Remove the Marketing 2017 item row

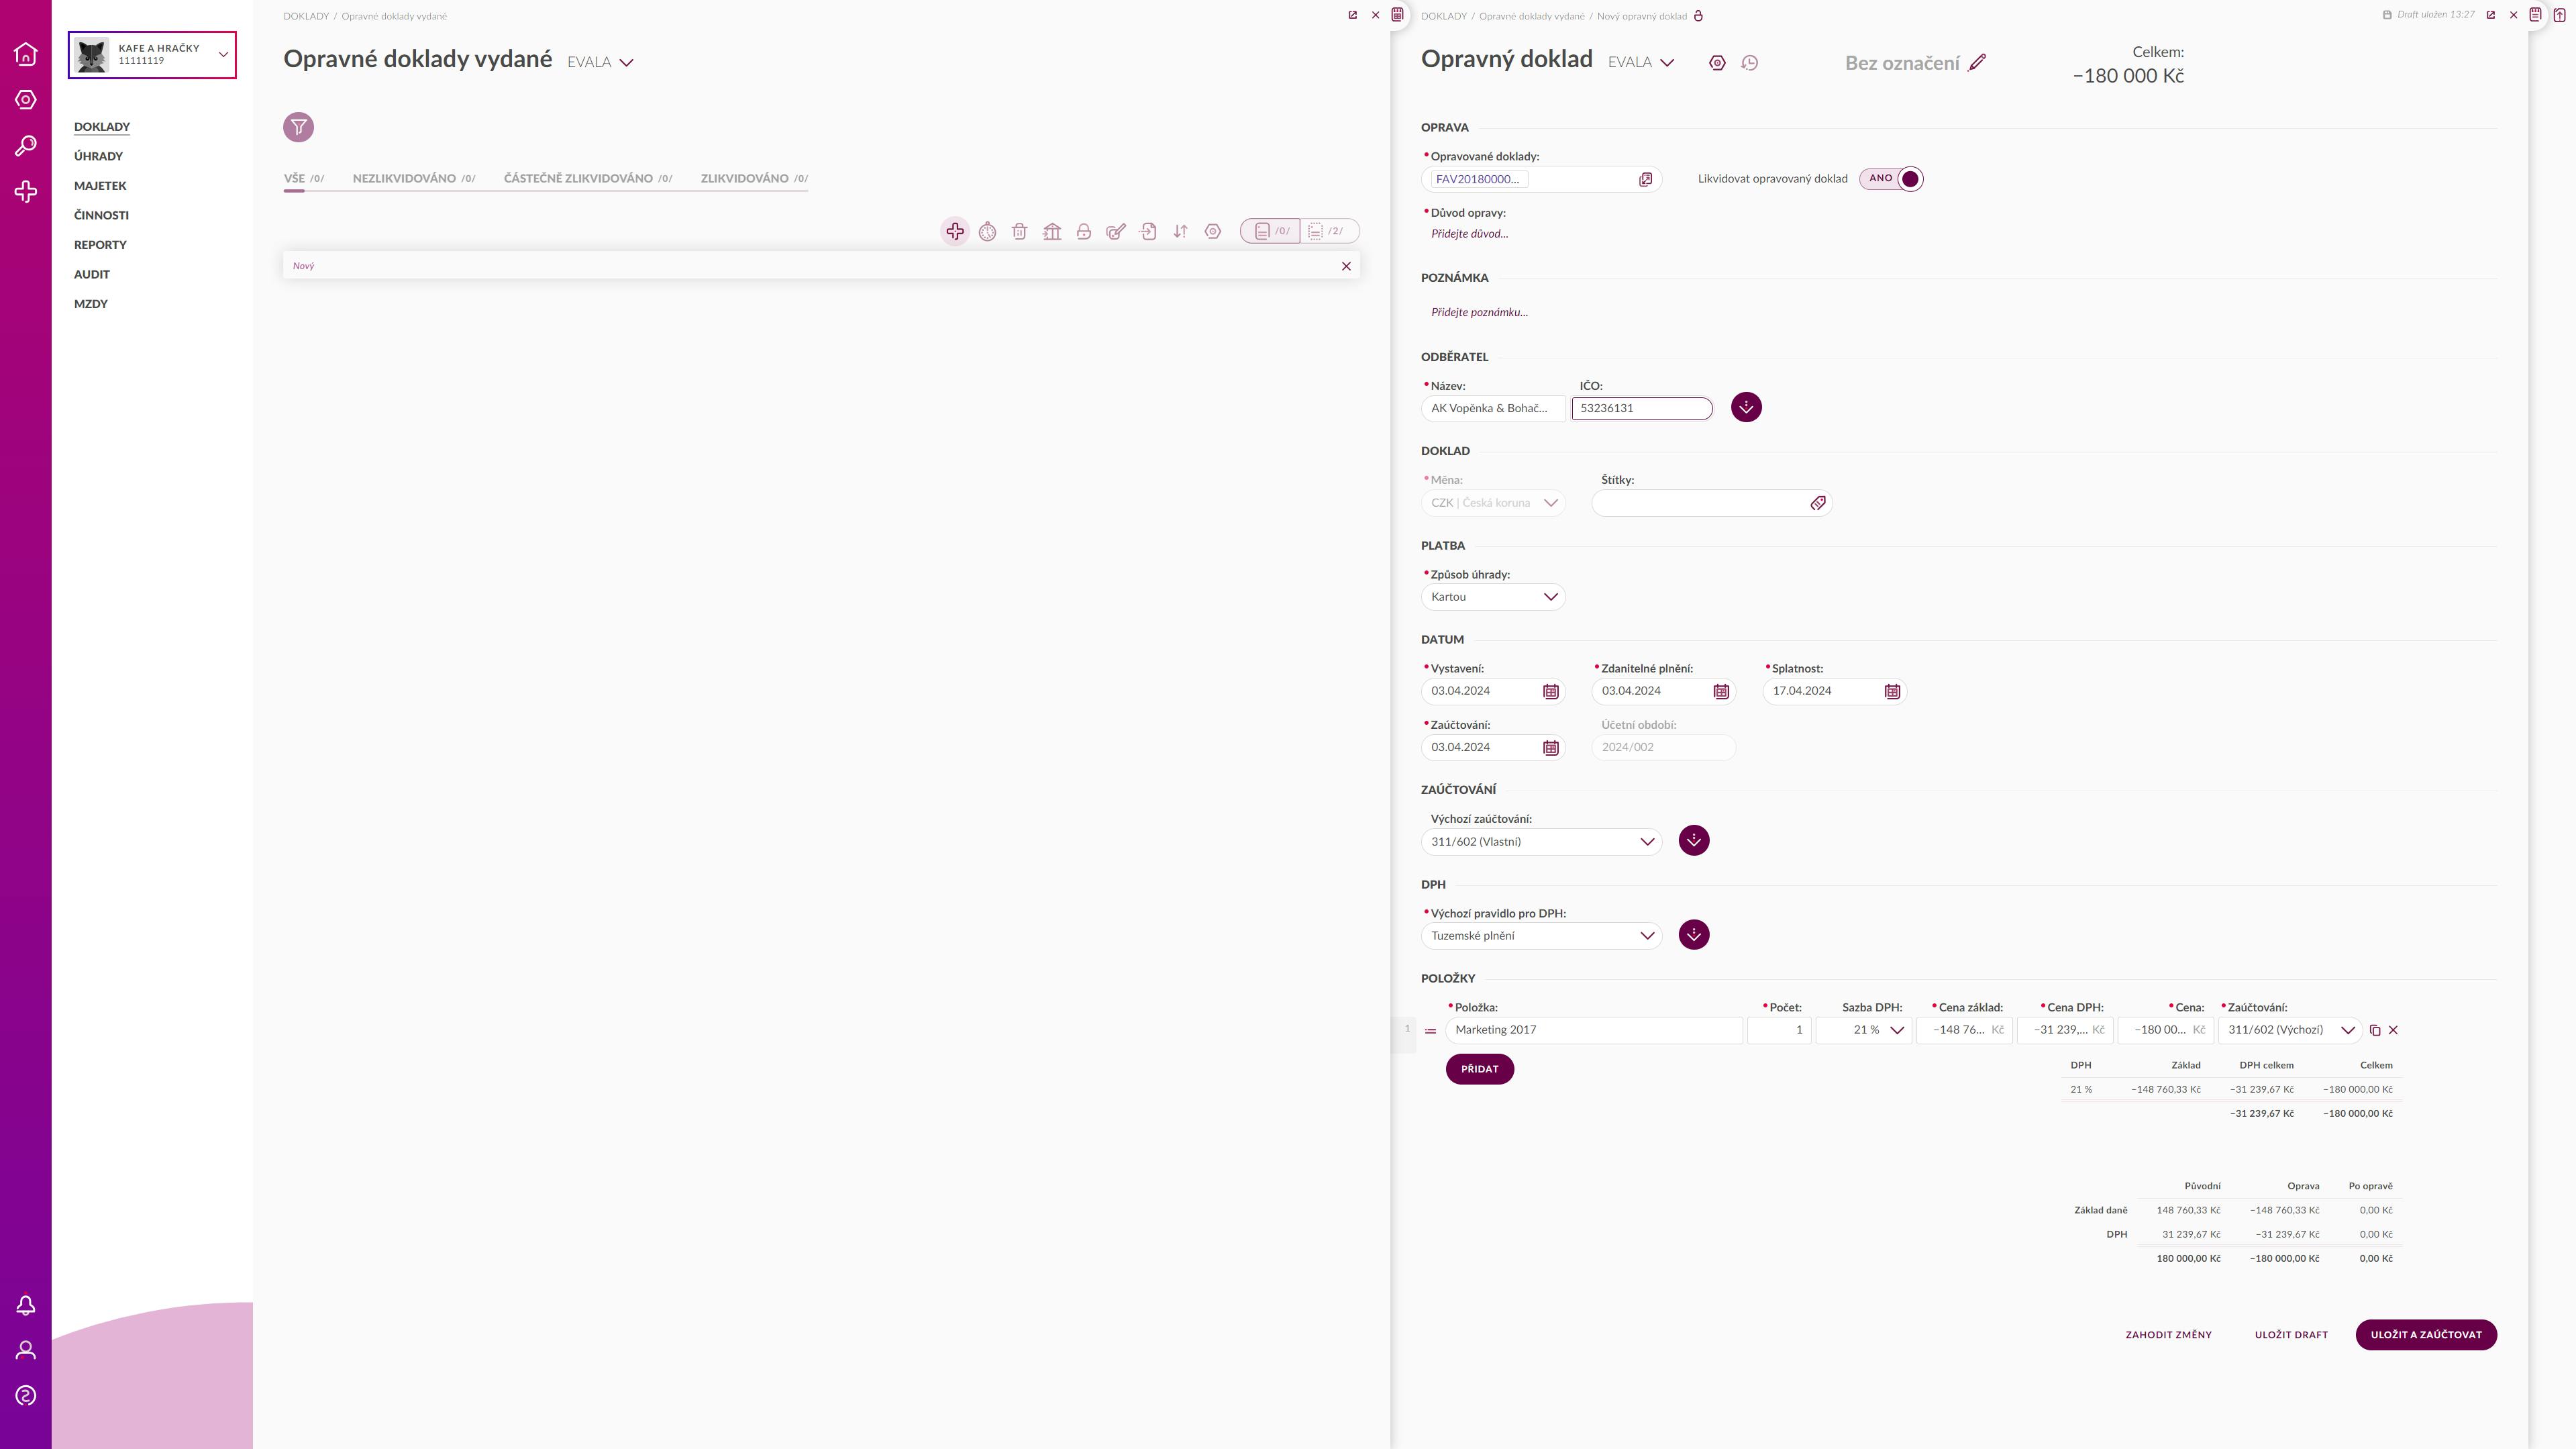(2393, 1030)
